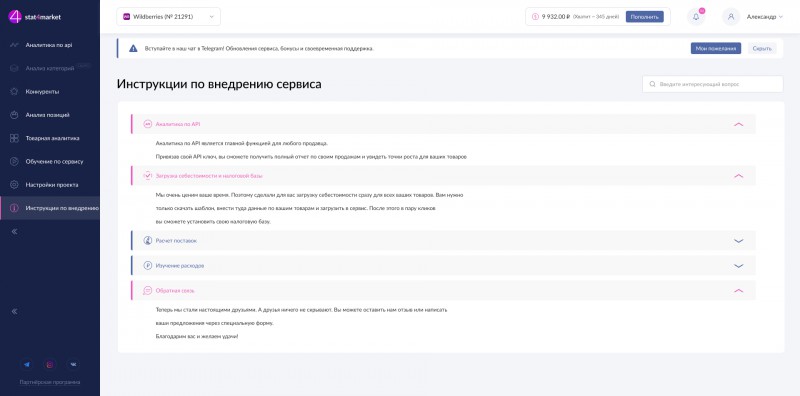
Task: Collapse the Обратная связь section chevron
Action: point(738,290)
